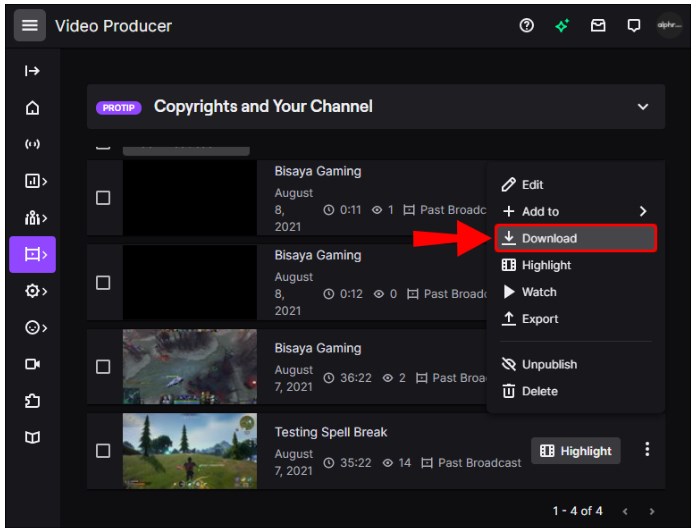Select checkbox for 0:12 Bisaya Gaming video
The width and height of the screenshot is (697, 532).
click(103, 282)
